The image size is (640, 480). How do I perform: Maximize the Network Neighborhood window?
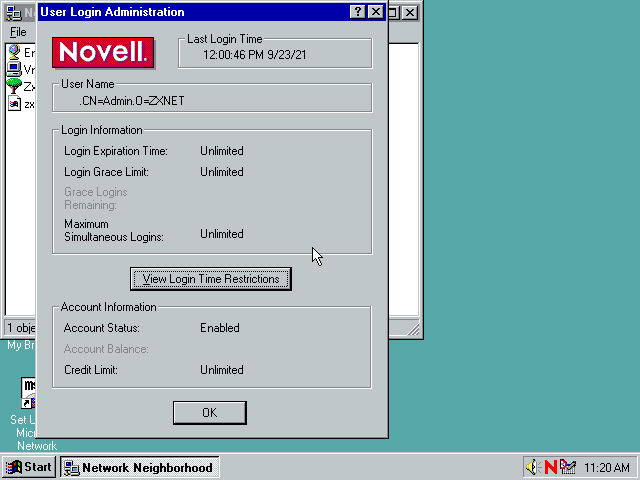point(393,13)
